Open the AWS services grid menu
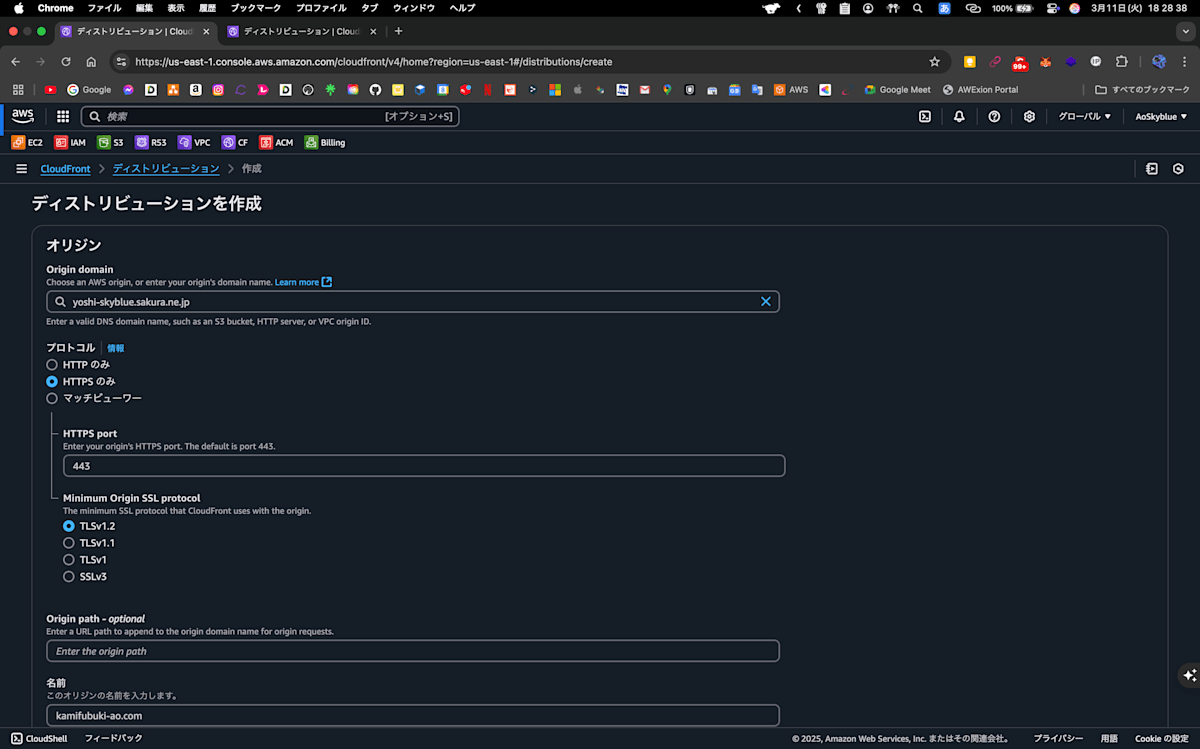 click(x=63, y=116)
